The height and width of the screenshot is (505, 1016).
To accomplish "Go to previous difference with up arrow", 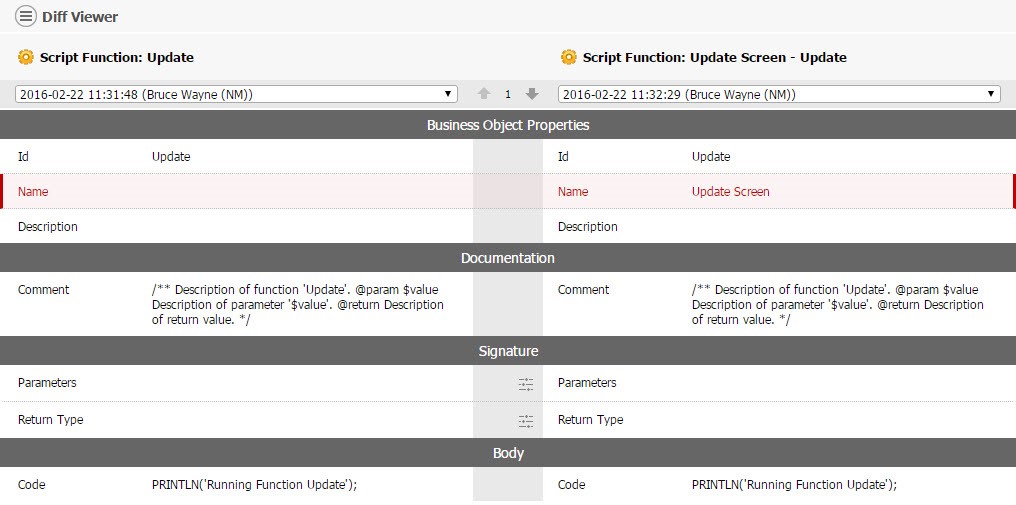I will 484,94.
